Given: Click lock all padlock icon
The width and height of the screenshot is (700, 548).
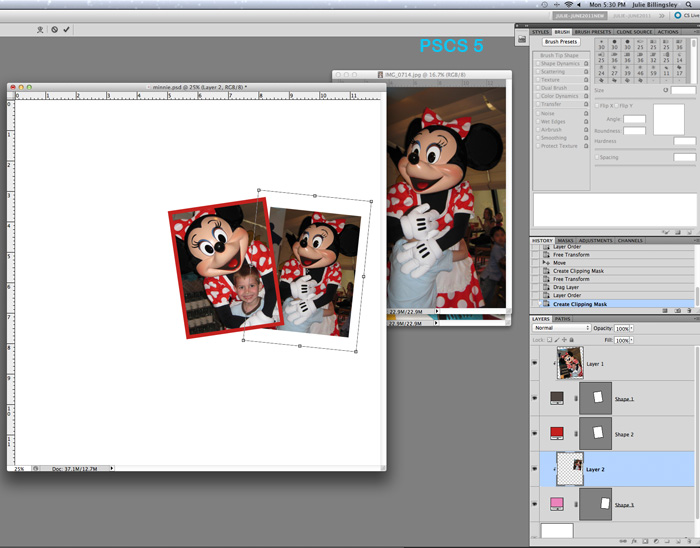Looking at the screenshot, I should [x=571, y=340].
